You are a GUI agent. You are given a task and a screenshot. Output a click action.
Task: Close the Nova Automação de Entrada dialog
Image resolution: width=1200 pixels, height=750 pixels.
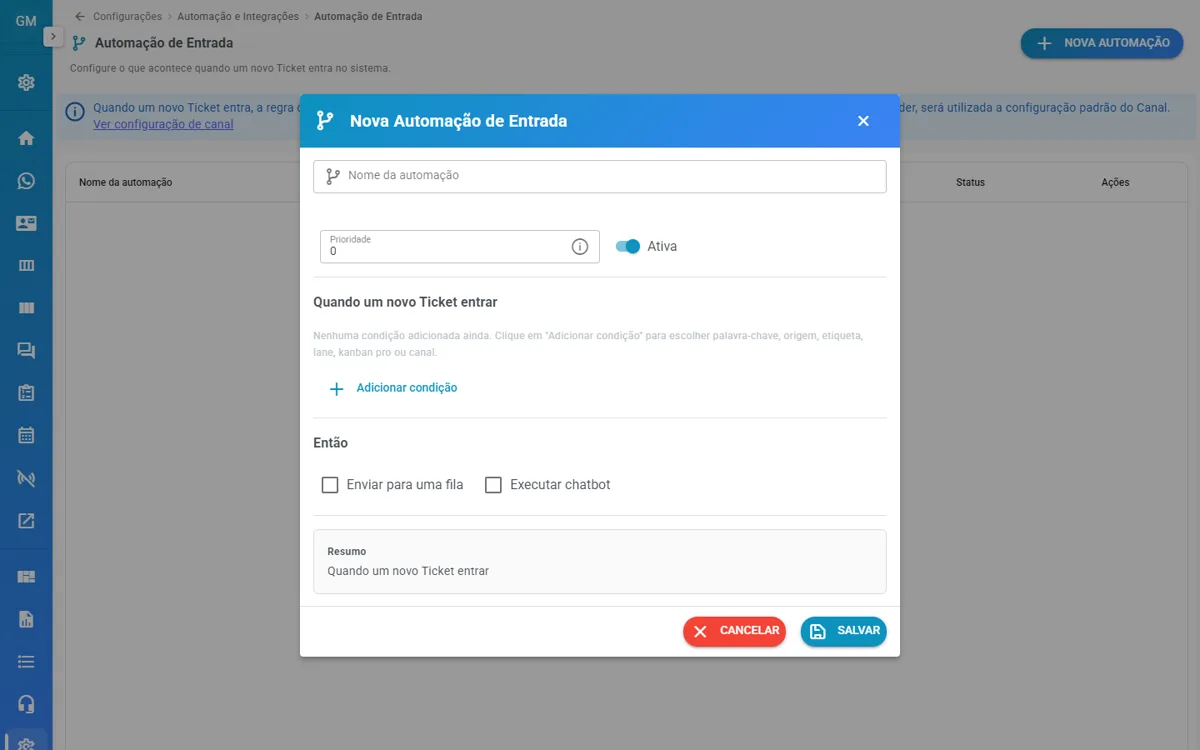tap(863, 121)
